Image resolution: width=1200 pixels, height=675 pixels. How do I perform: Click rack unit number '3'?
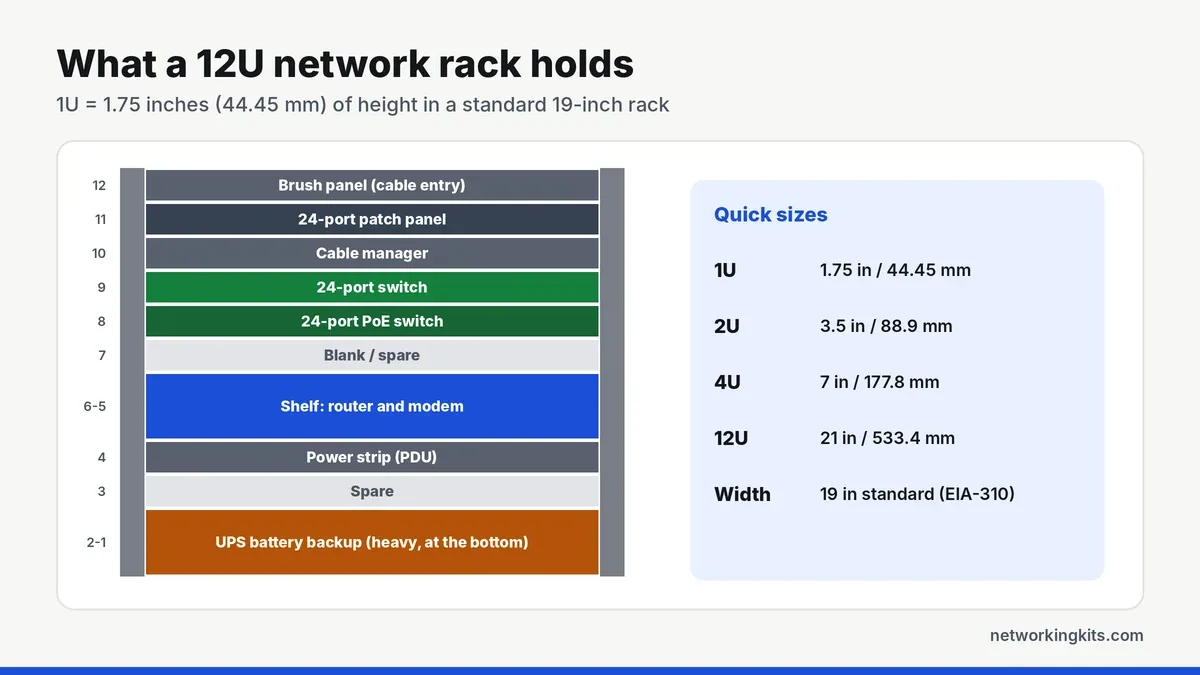pyautogui.click(x=102, y=491)
